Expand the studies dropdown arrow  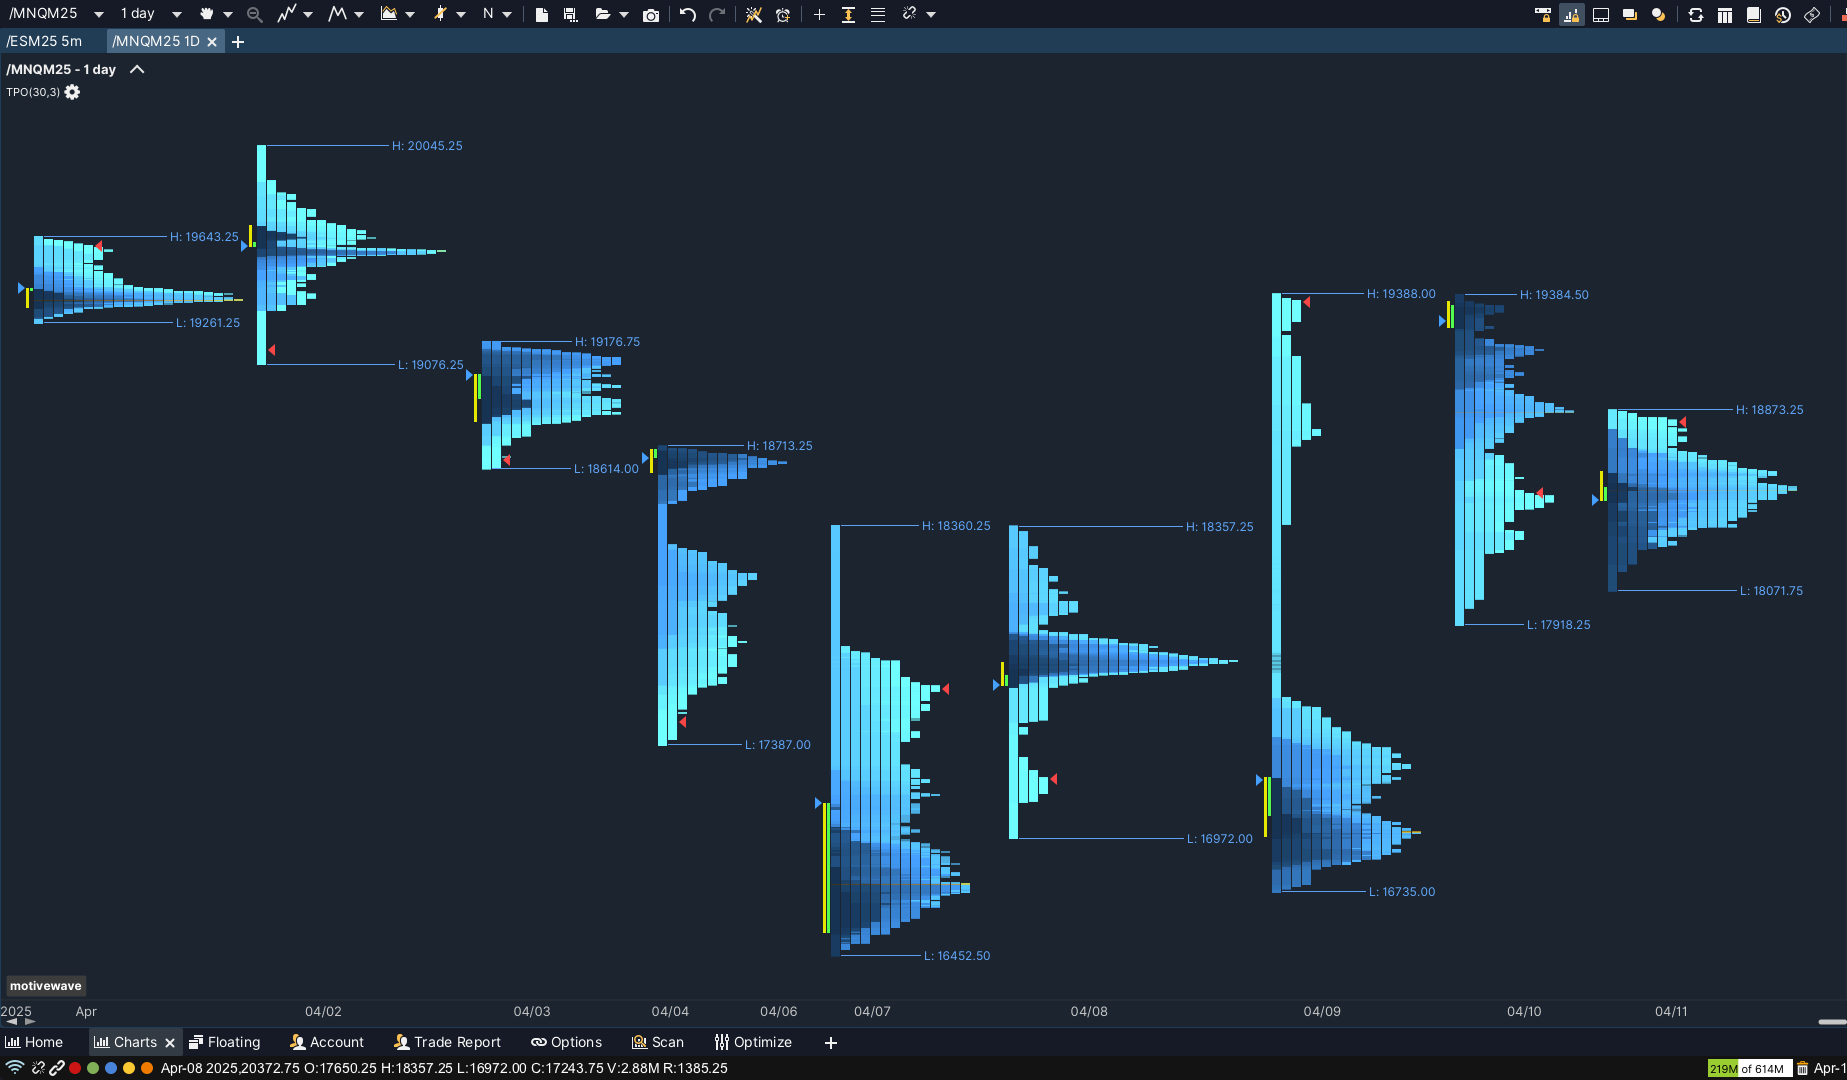point(410,15)
